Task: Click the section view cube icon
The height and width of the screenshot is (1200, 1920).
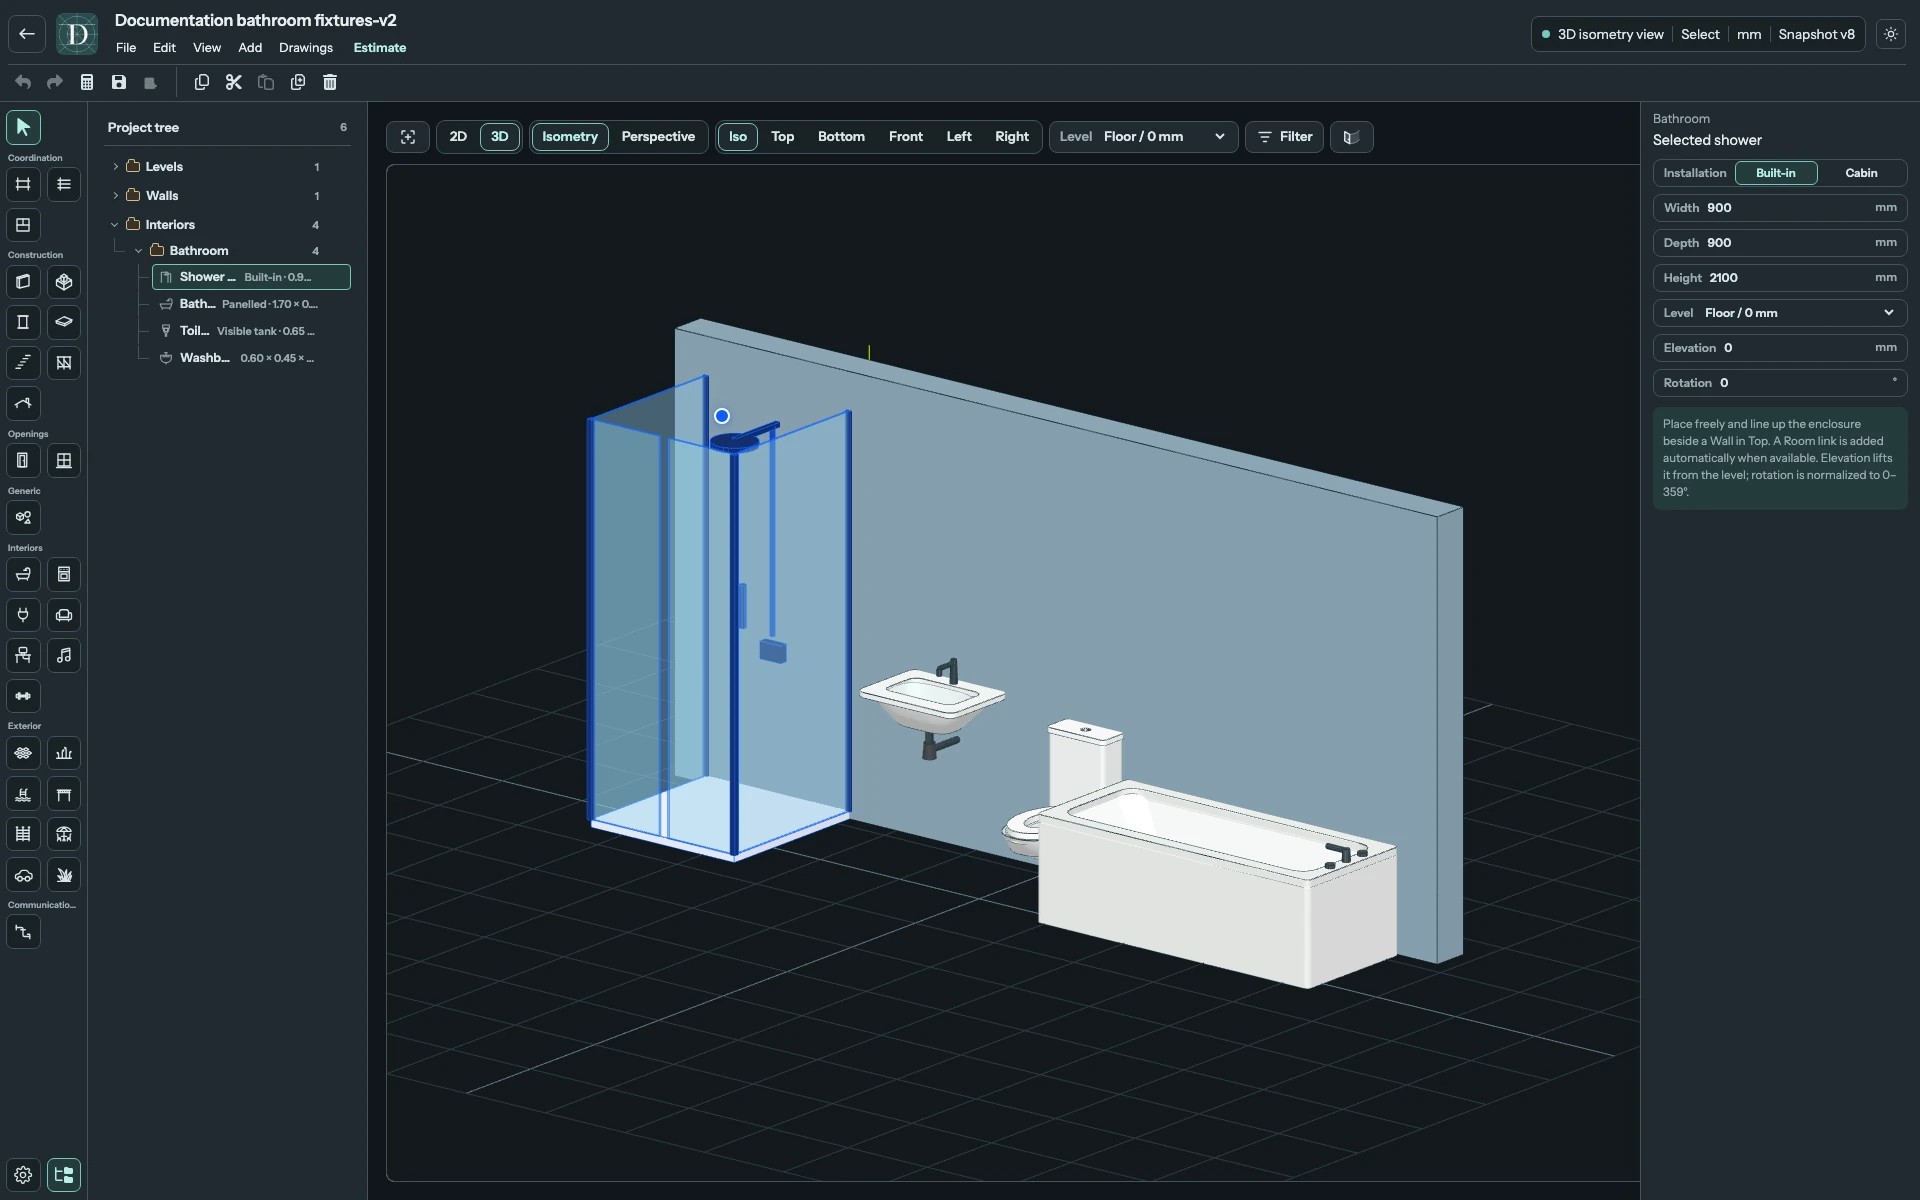Action: (x=1351, y=137)
